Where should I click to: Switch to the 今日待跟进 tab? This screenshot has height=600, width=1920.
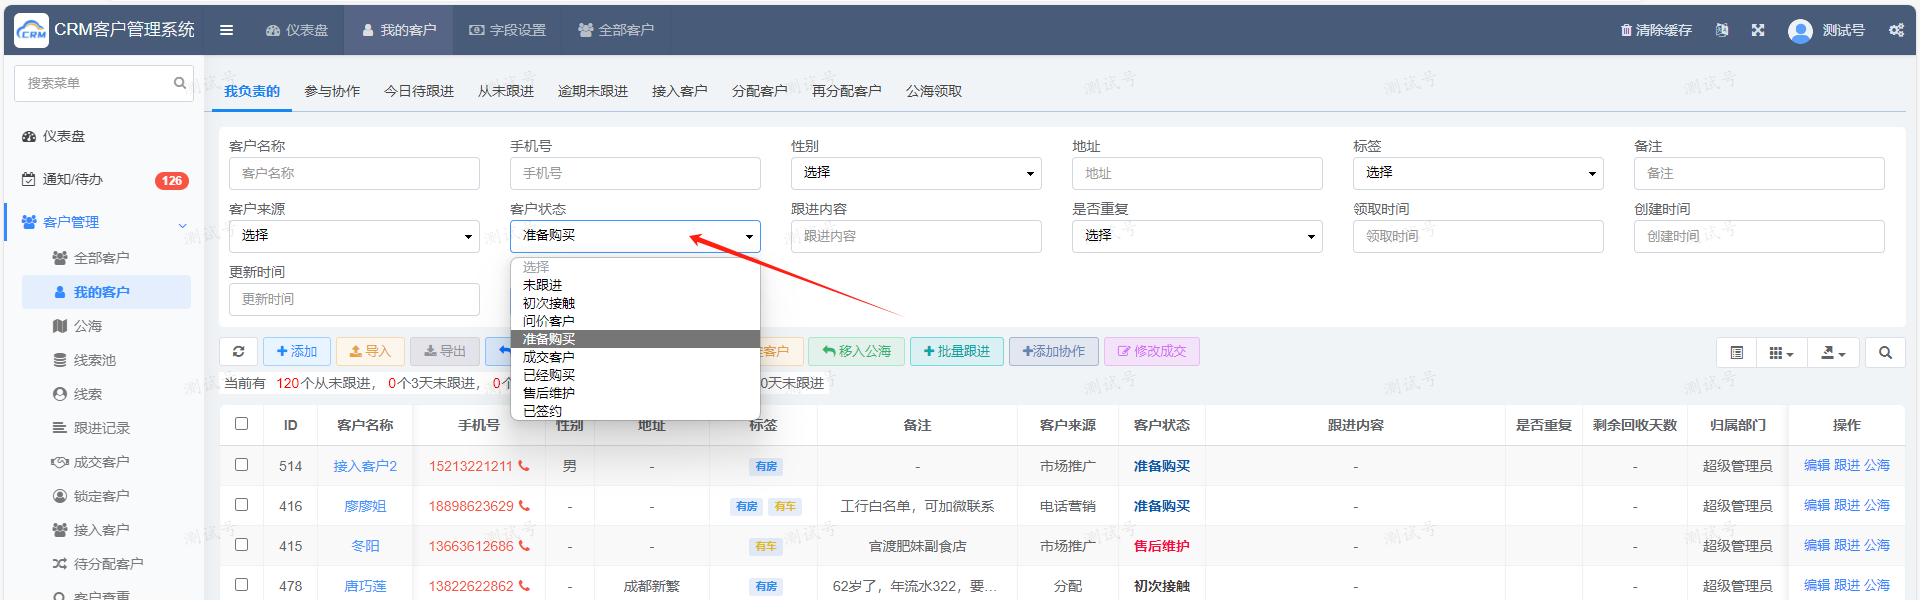418,91
